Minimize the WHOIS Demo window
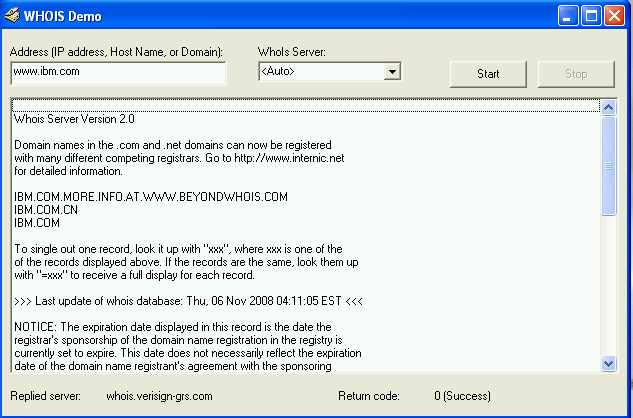 (x=568, y=16)
